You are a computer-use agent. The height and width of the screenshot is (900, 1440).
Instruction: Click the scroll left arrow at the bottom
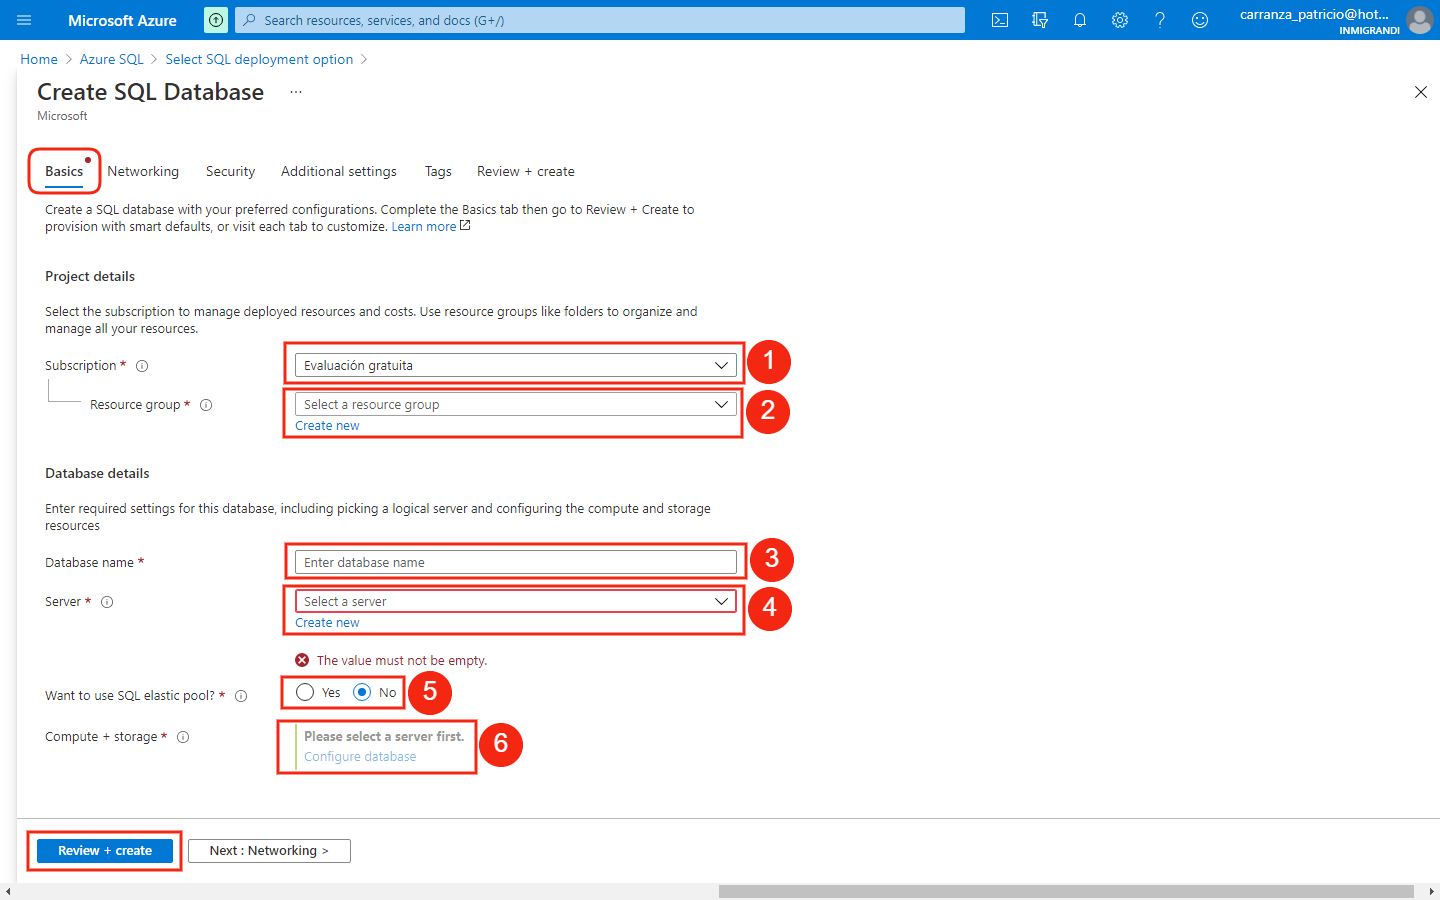(x=8, y=891)
